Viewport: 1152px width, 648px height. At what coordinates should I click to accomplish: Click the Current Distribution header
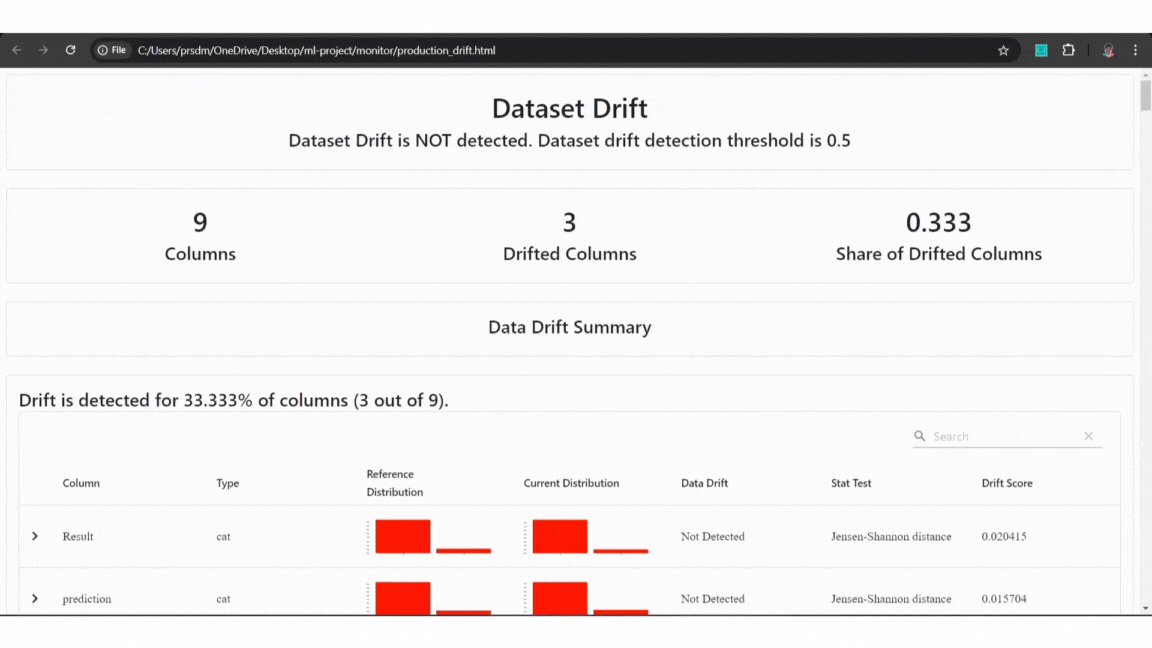571,483
